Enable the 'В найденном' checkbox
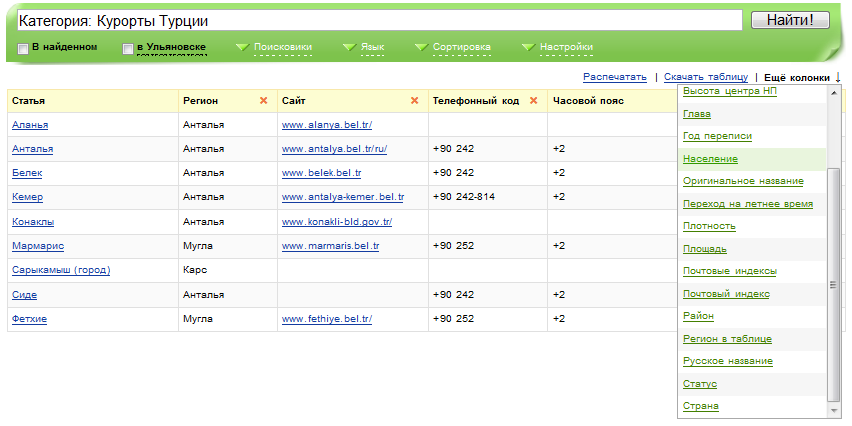Viewport: 852px width, 426px height. pos(23,48)
